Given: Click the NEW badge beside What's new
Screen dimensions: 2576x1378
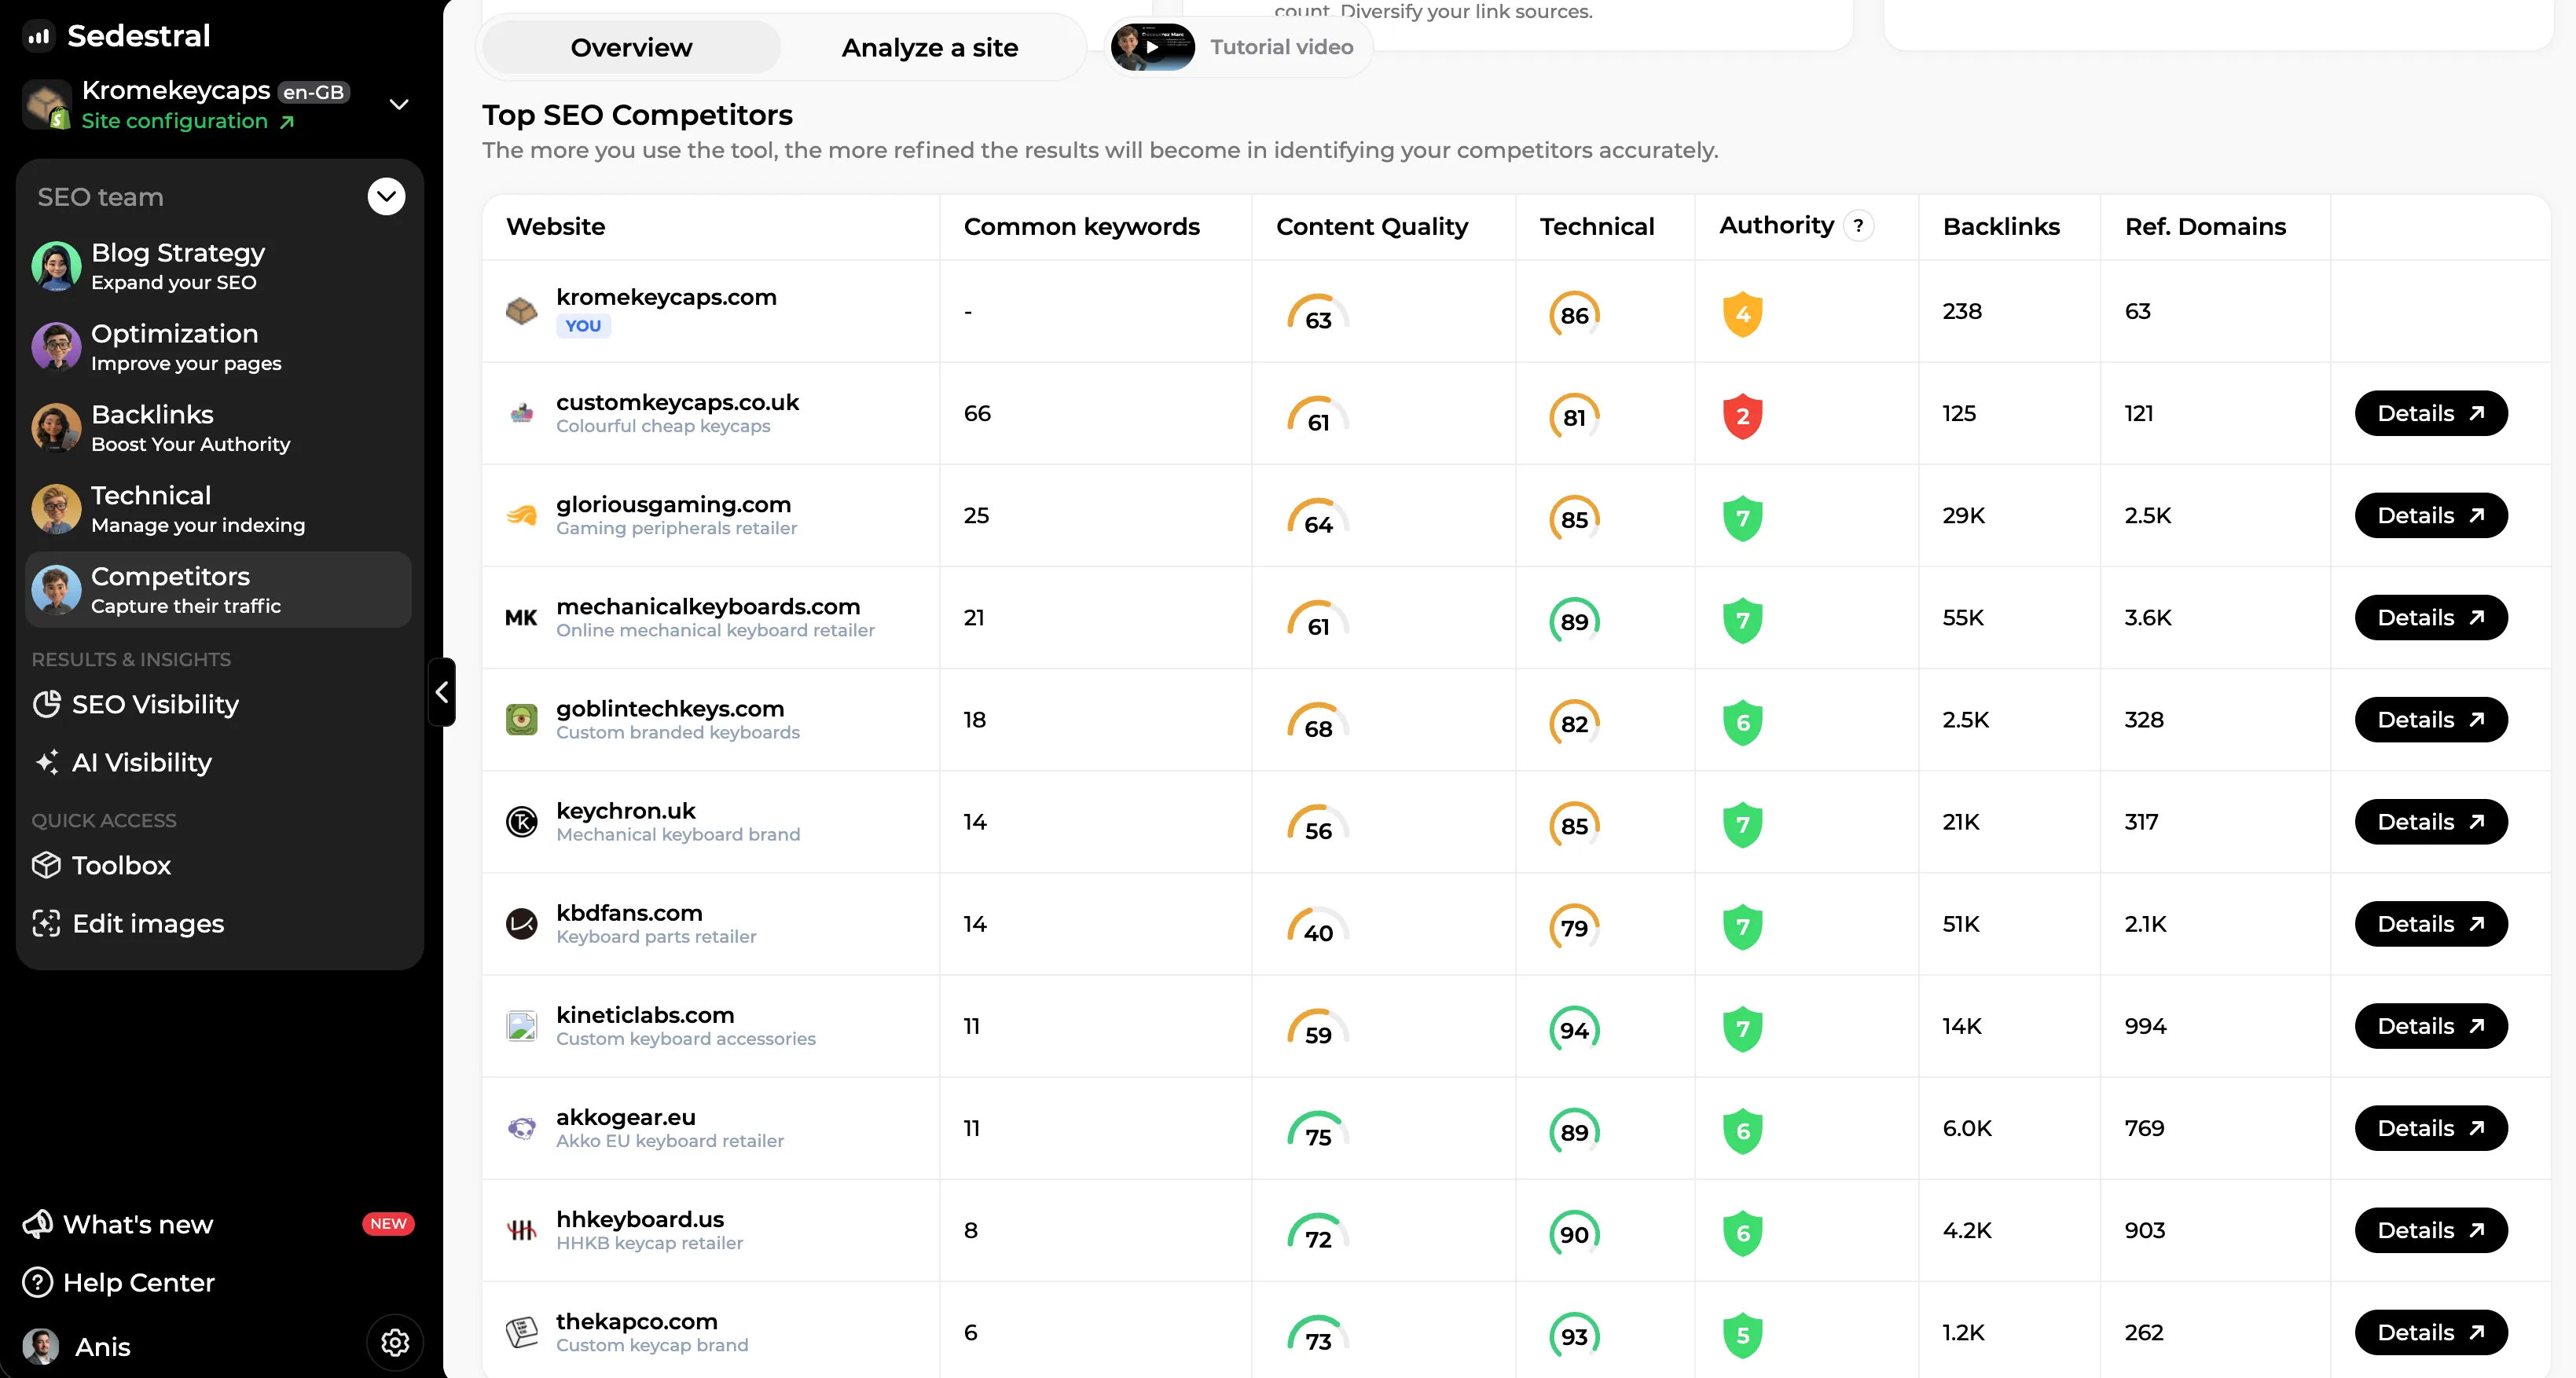Looking at the screenshot, I should (x=388, y=1224).
